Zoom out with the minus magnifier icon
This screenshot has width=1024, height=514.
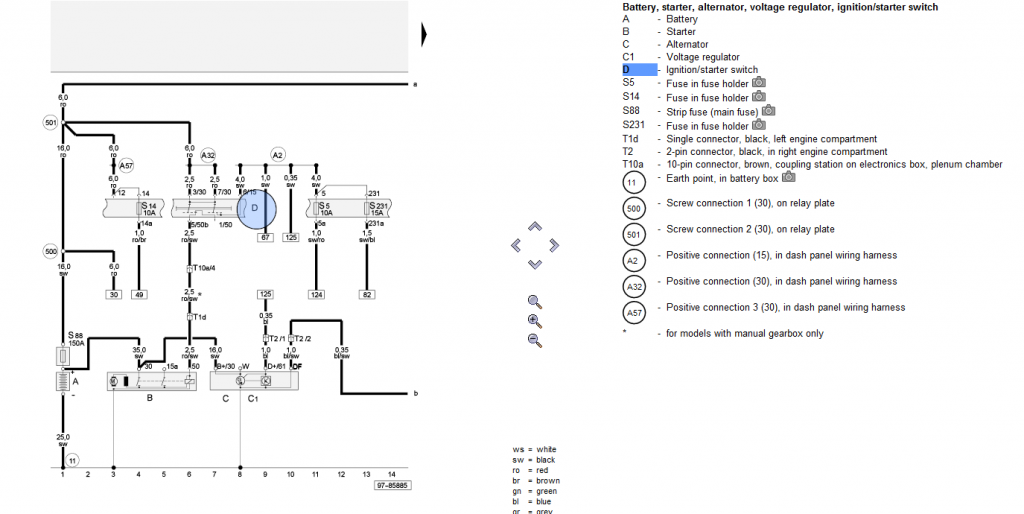pos(535,340)
